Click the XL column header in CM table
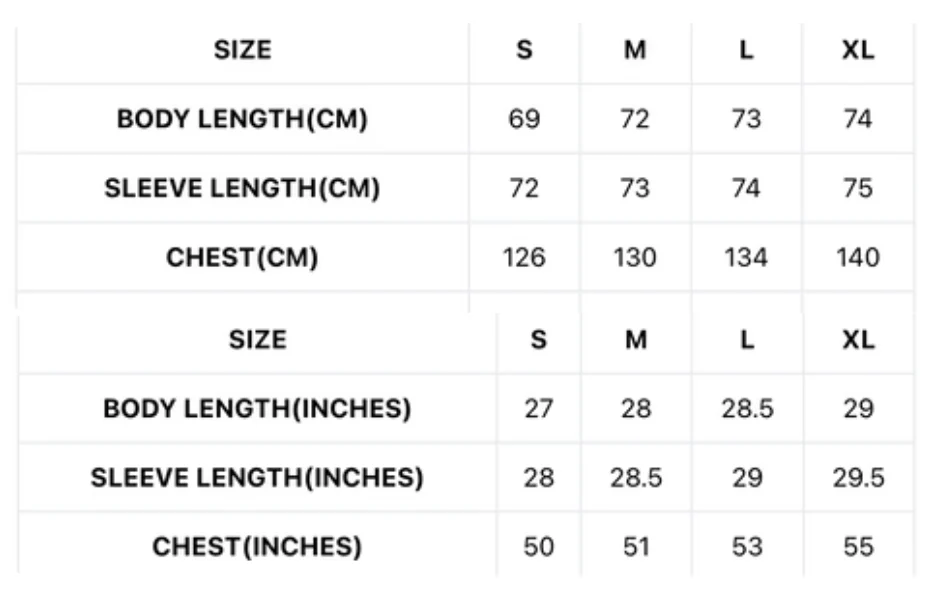Image resolution: width=934 pixels, height=590 pixels. coord(857,50)
